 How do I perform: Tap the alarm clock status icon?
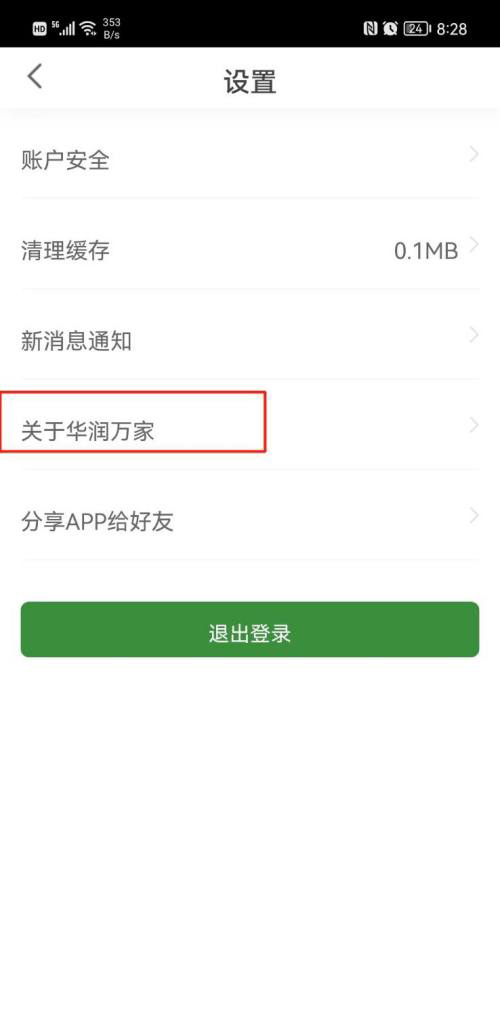[391, 29]
